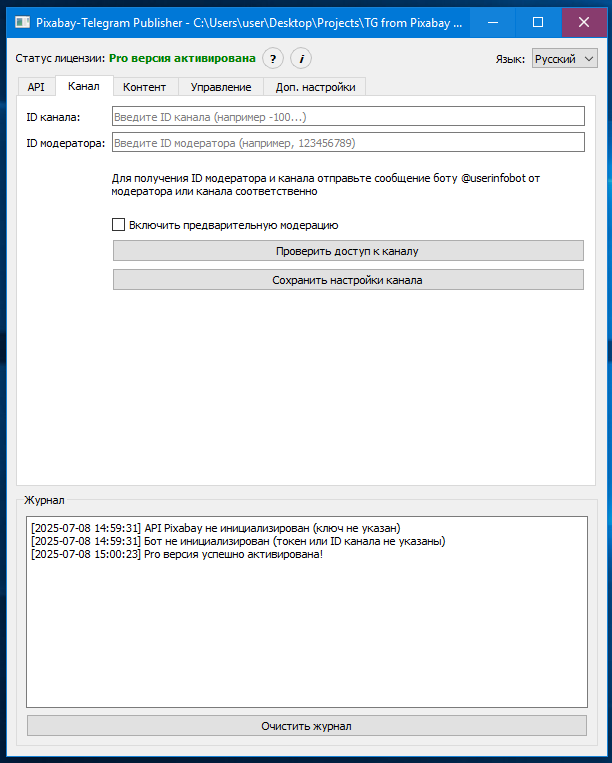Click Проверить доступ к каналу button
The width and height of the screenshot is (612, 763).
(348, 251)
